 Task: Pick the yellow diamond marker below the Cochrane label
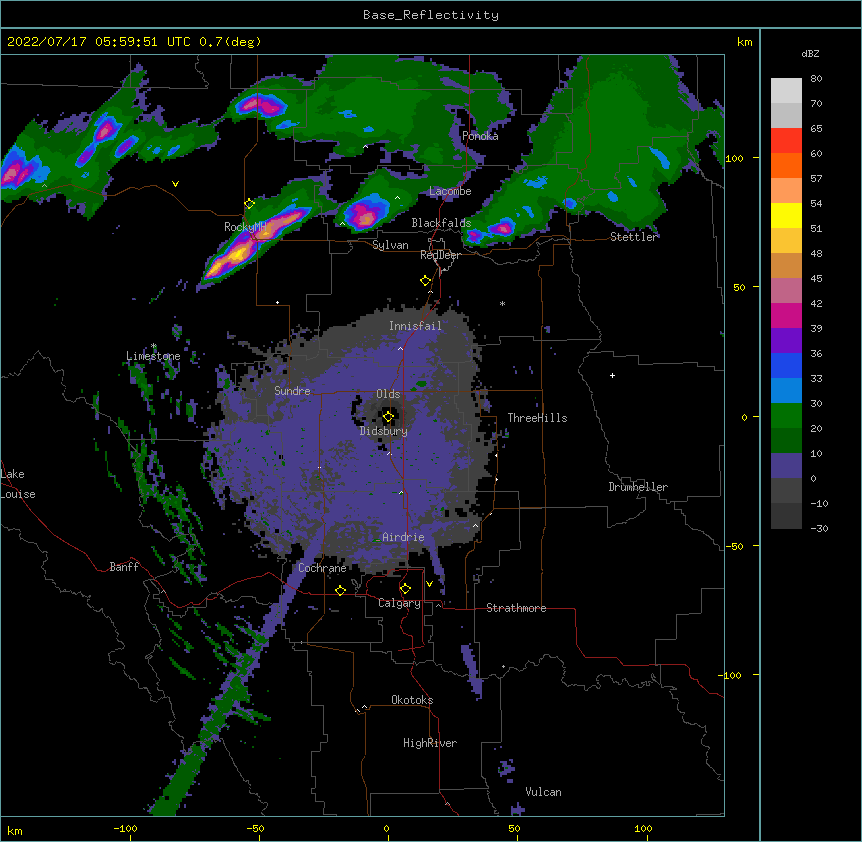(x=340, y=590)
